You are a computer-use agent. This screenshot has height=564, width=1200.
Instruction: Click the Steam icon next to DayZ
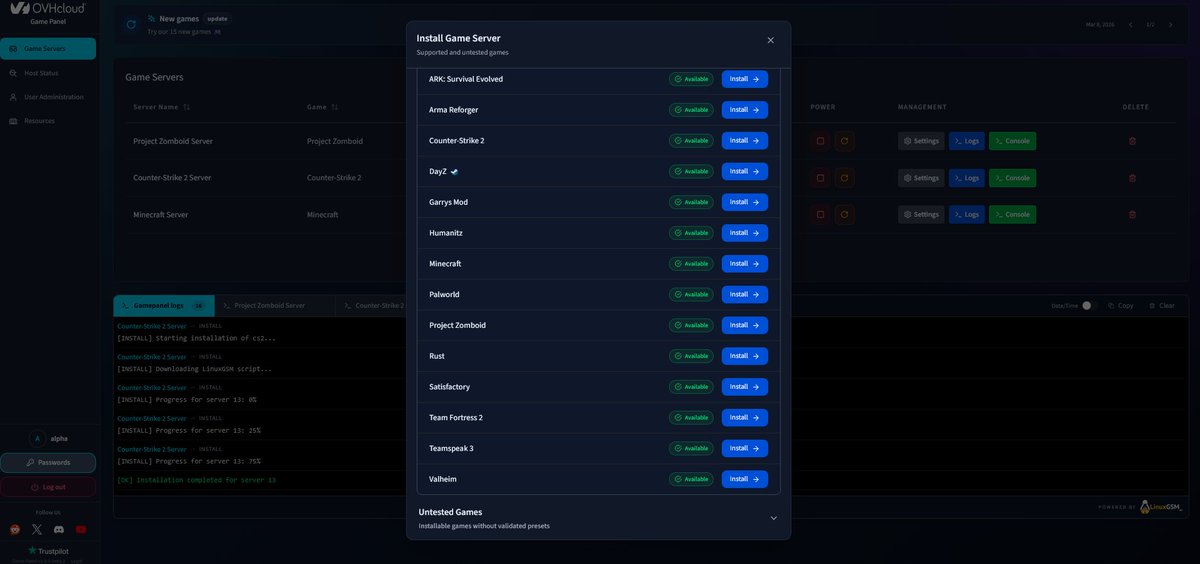coord(454,172)
